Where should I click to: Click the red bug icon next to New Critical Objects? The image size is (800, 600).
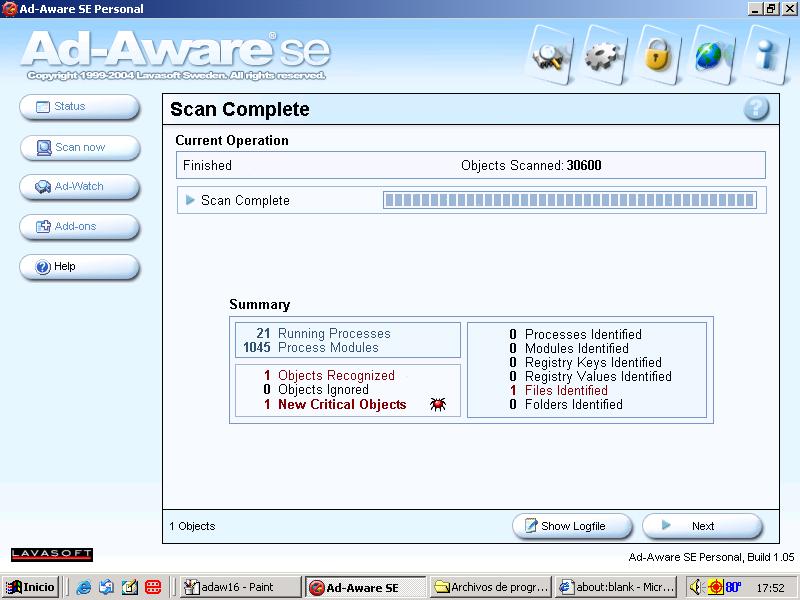438,405
